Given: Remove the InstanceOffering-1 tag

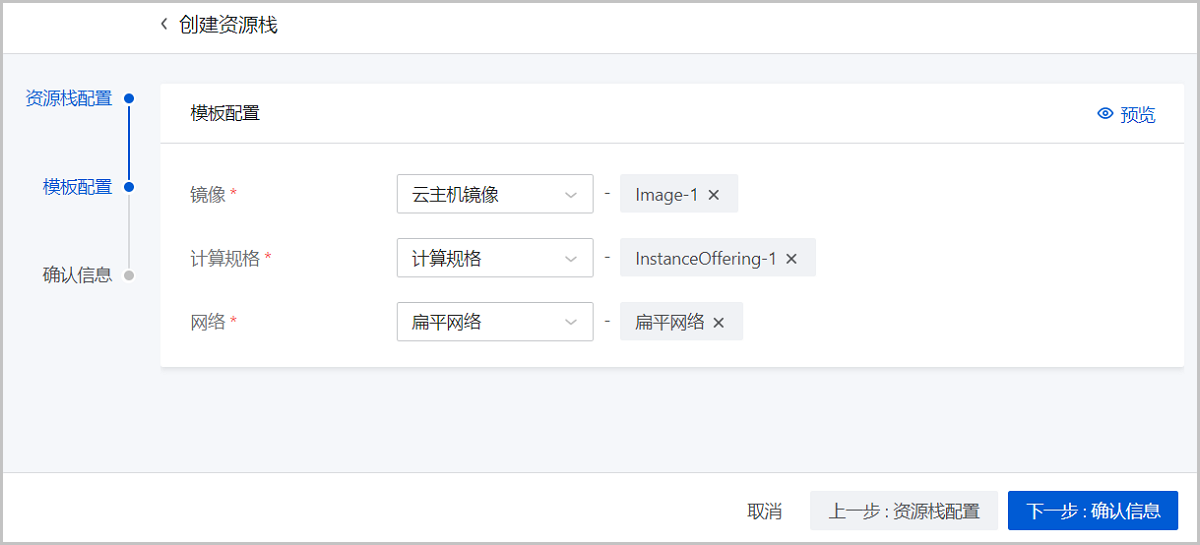Looking at the screenshot, I should (x=791, y=259).
